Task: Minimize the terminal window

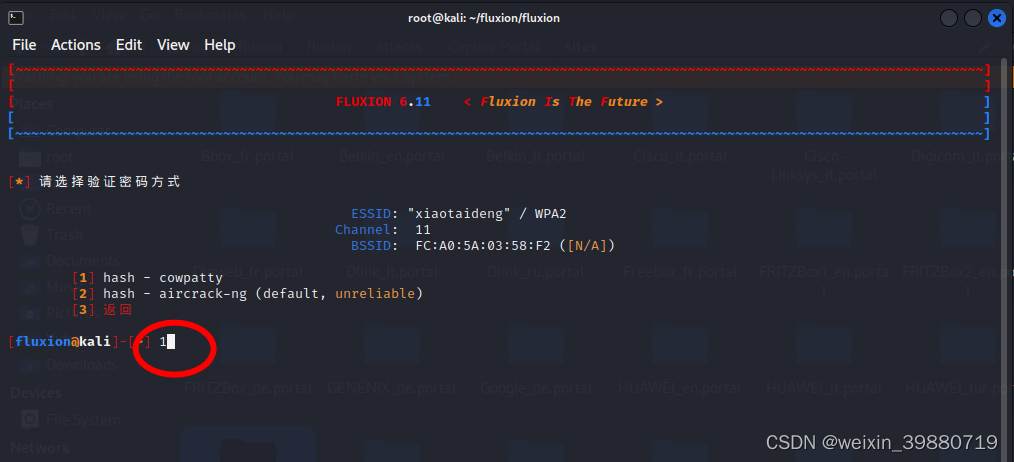Action: coord(949,18)
